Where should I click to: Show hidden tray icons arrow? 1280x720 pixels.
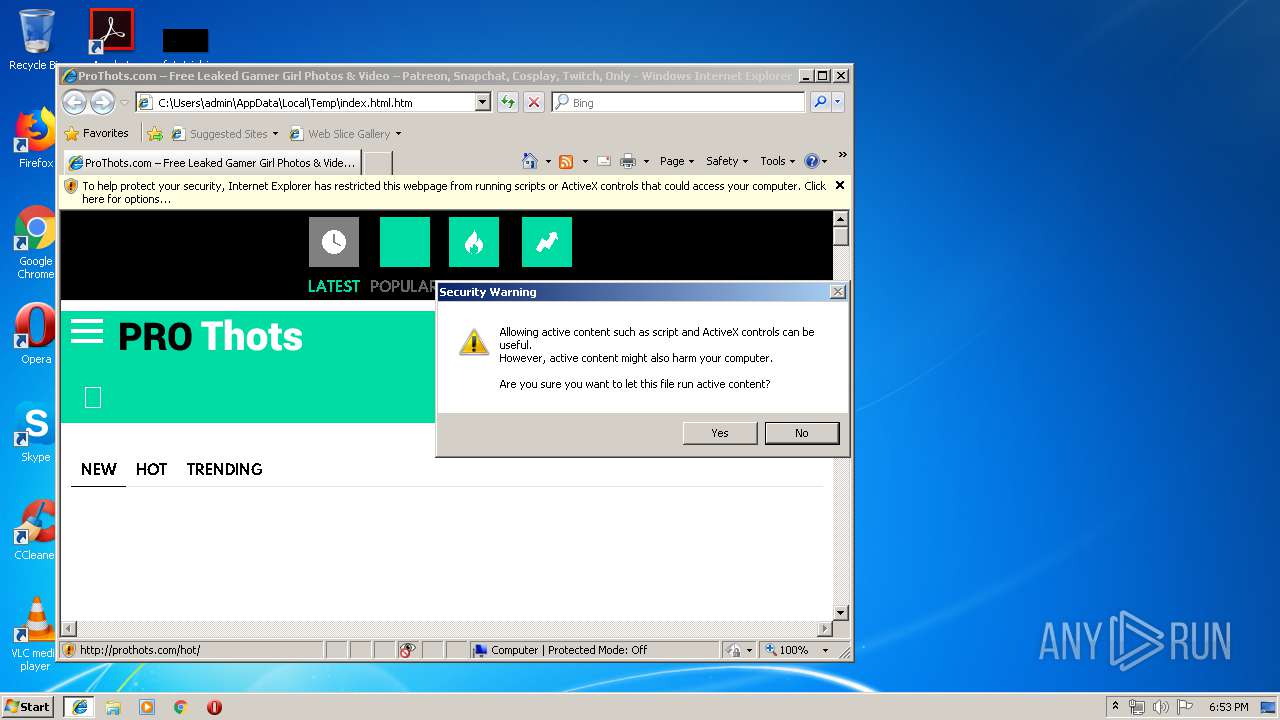[x=1115, y=706]
